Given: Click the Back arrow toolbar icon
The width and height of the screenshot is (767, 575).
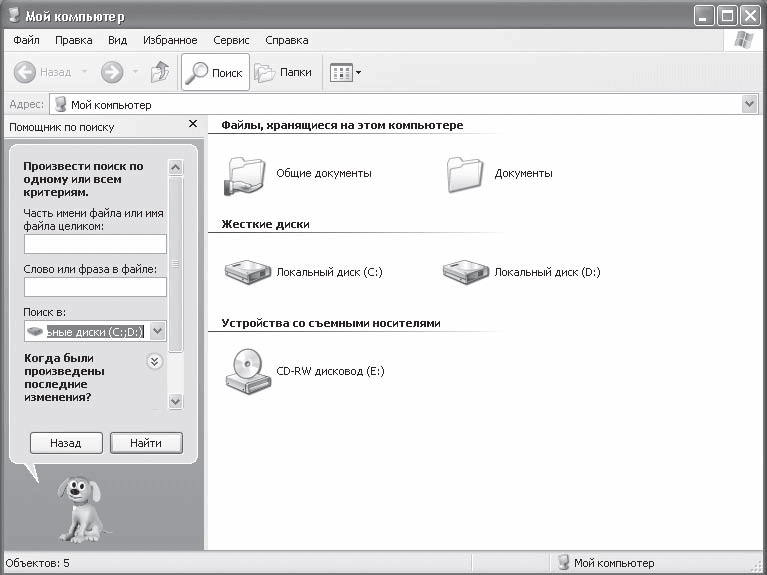Looking at the screenshot, I should click(x=24, y=72).
